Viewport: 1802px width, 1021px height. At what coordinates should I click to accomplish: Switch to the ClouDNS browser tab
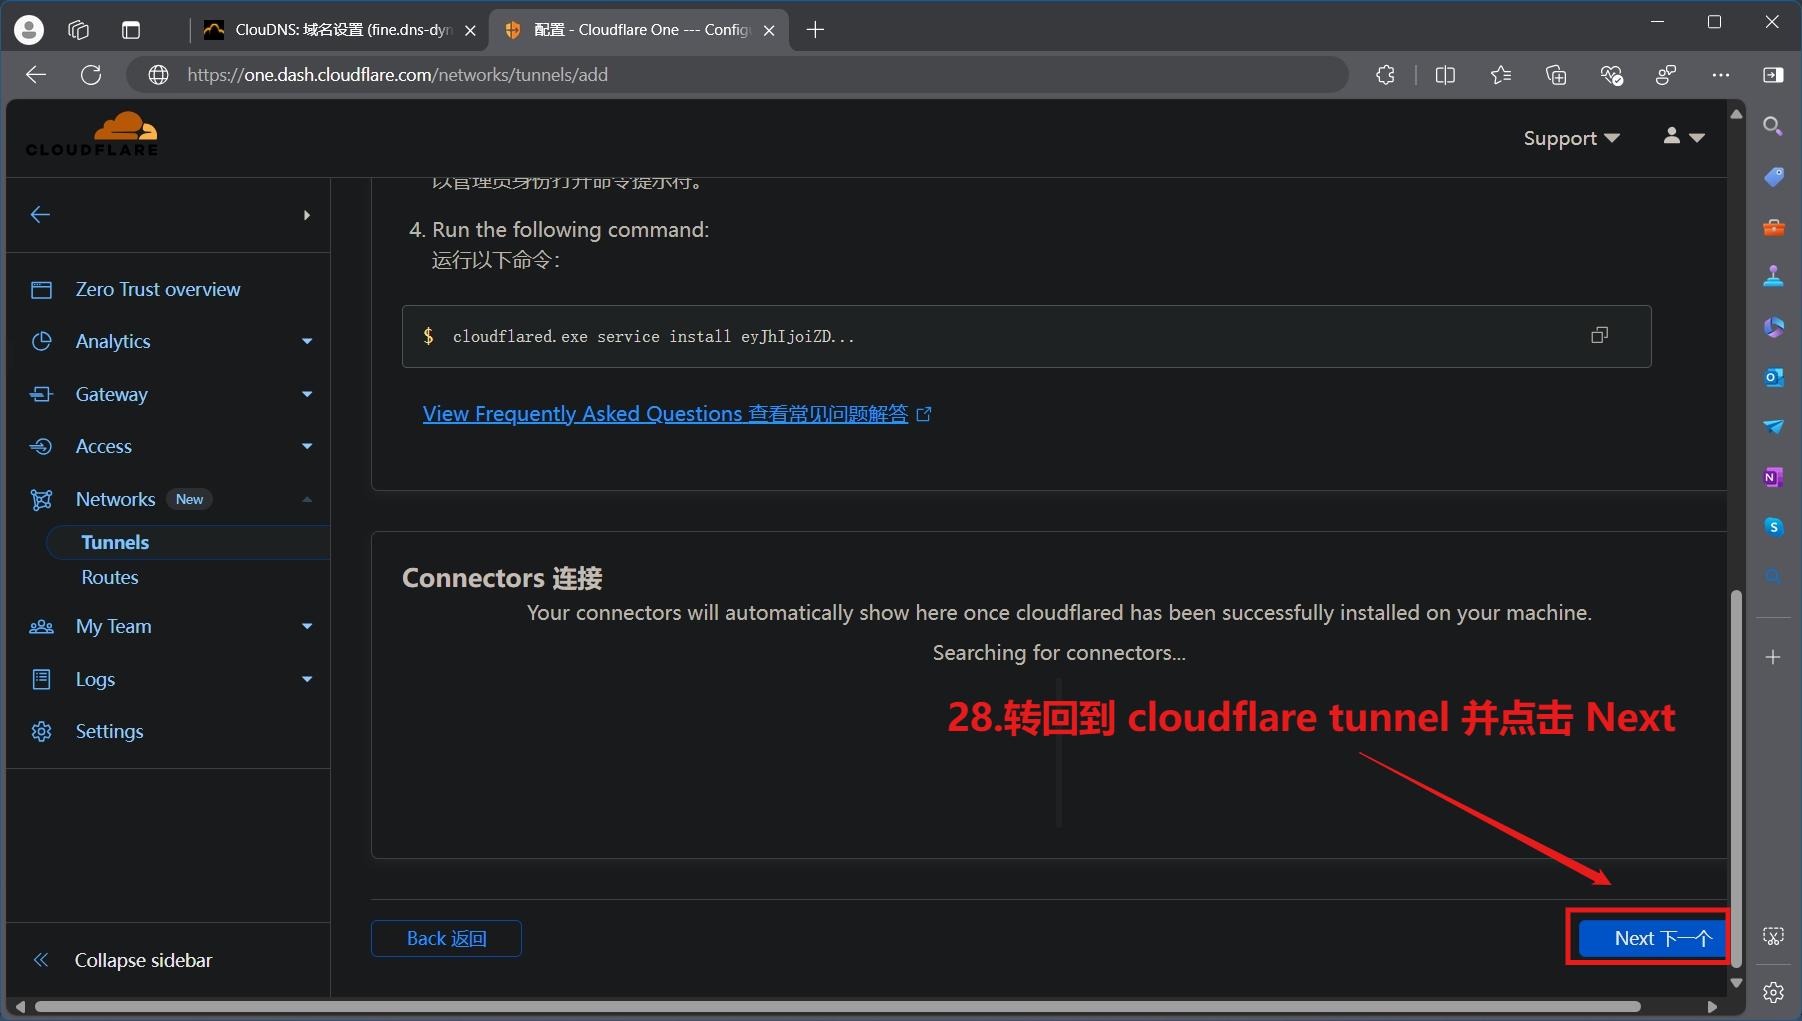tap(340, 30)
